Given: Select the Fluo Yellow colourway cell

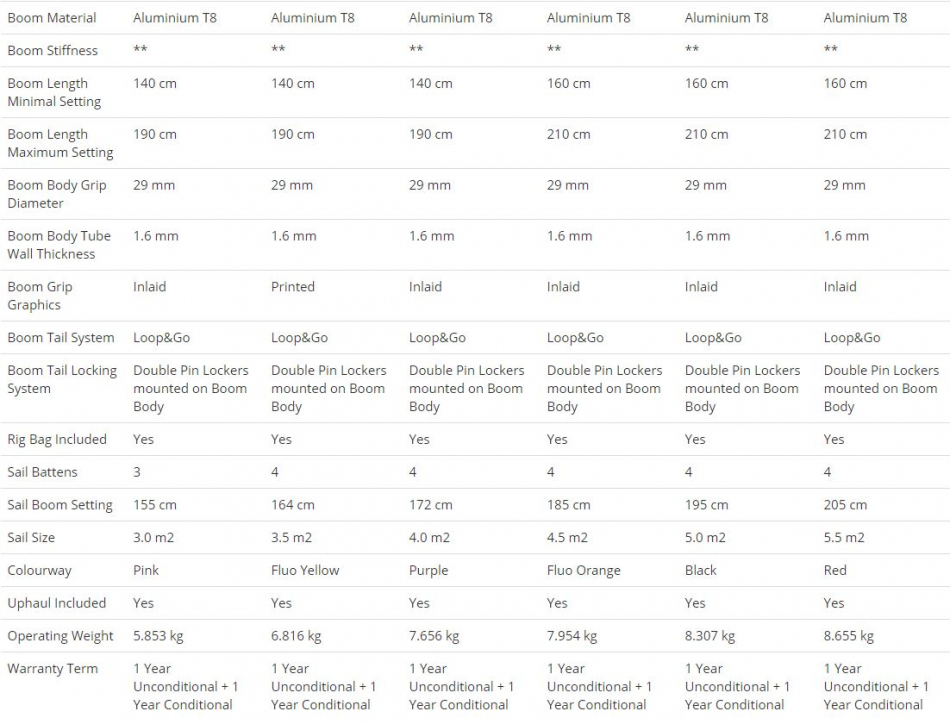Looking at the screenshot, I should click(x=305, y=570).
